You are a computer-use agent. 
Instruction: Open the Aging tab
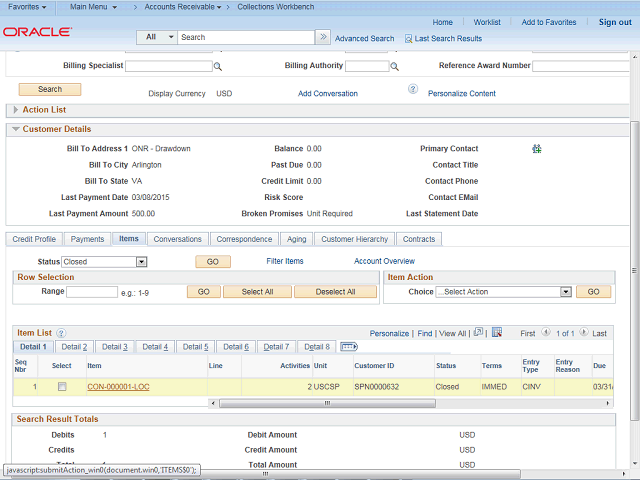click(x=297, y=239)
